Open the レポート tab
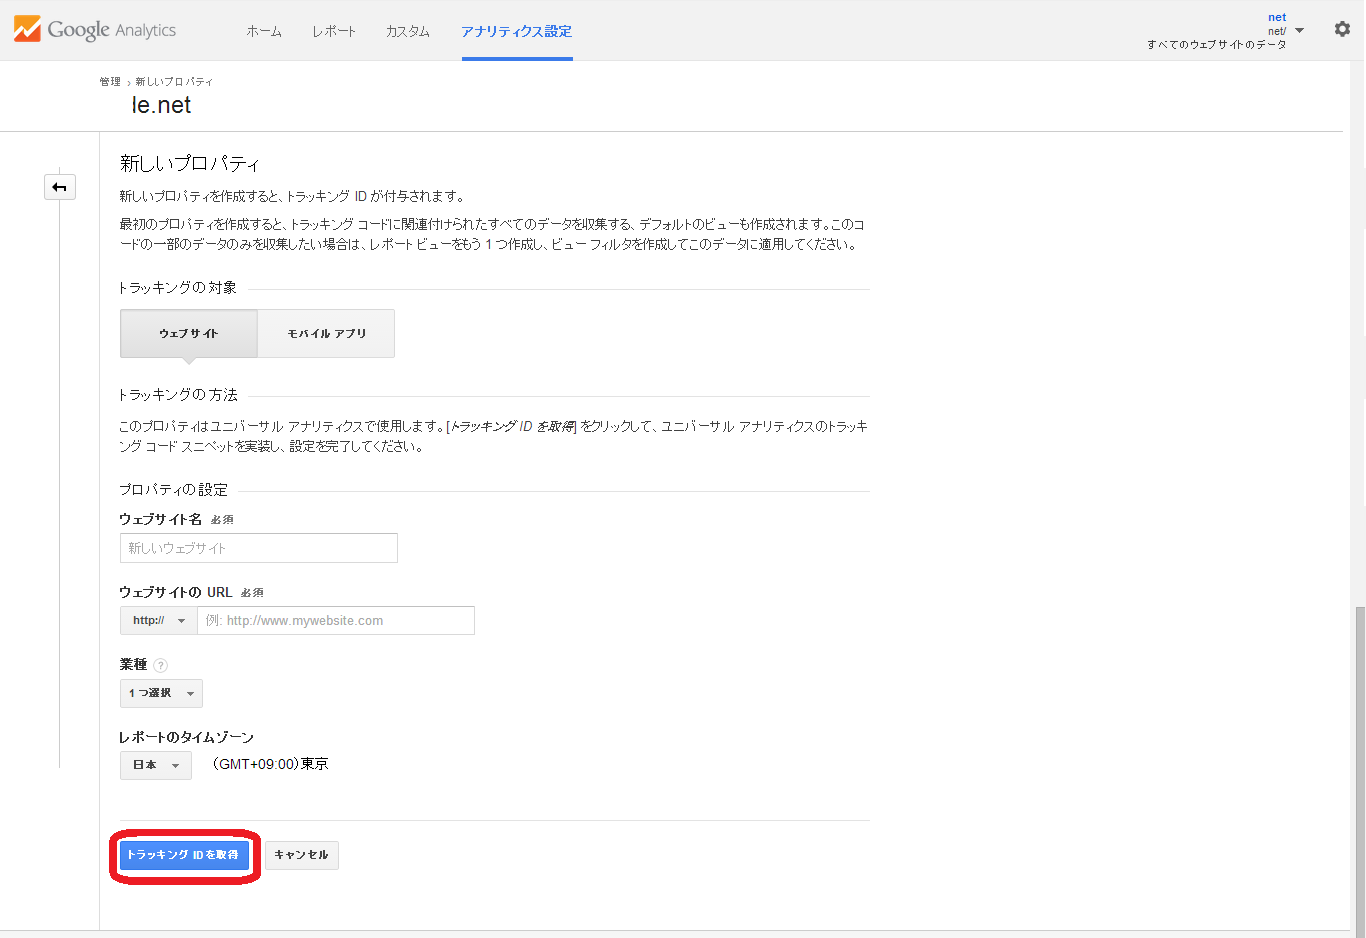Screen dimensions: 1366x938 333,31
